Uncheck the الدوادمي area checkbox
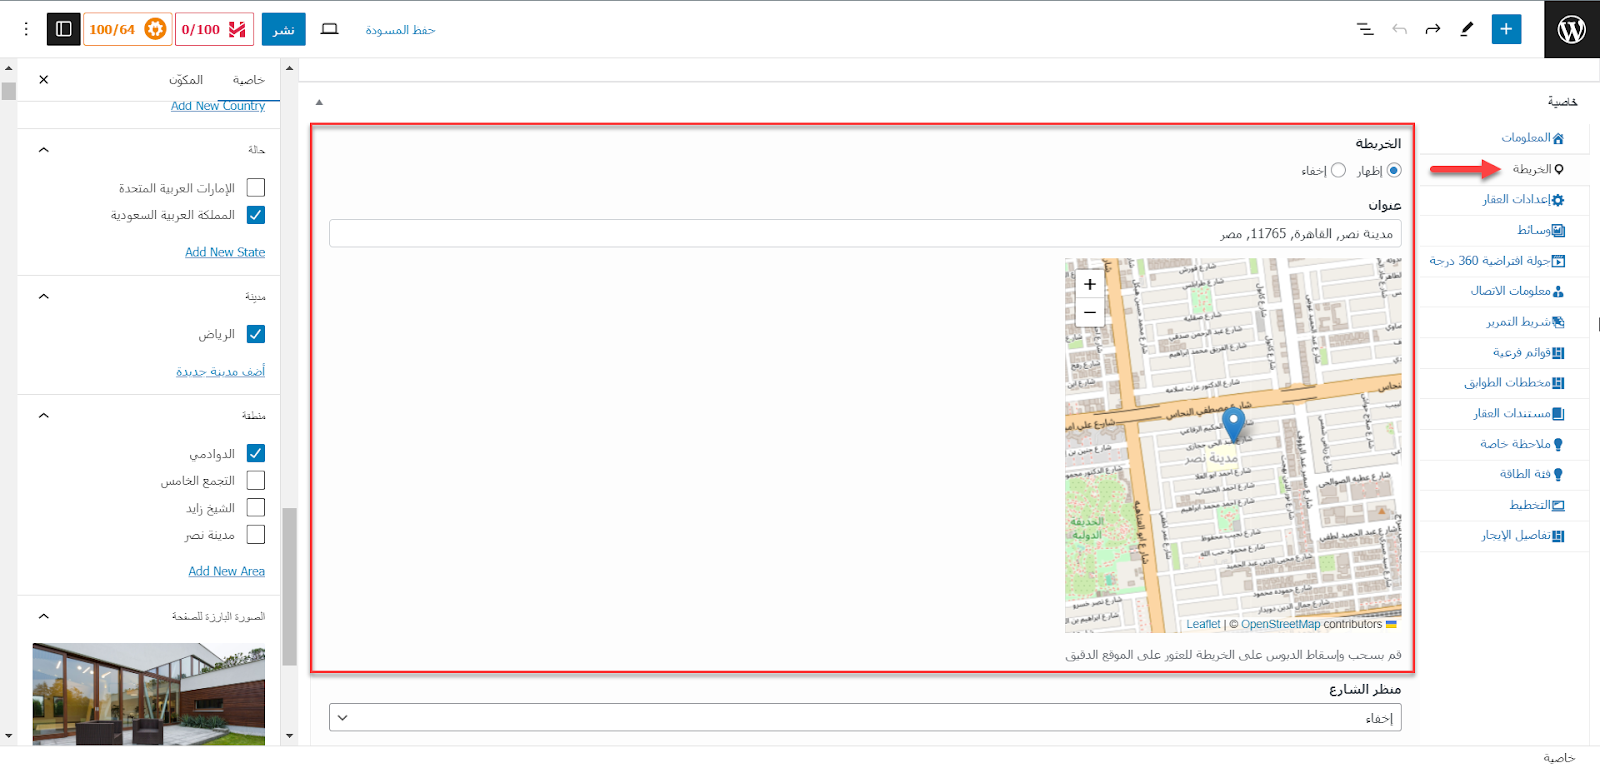1600x768 pixels. (256, 453)
